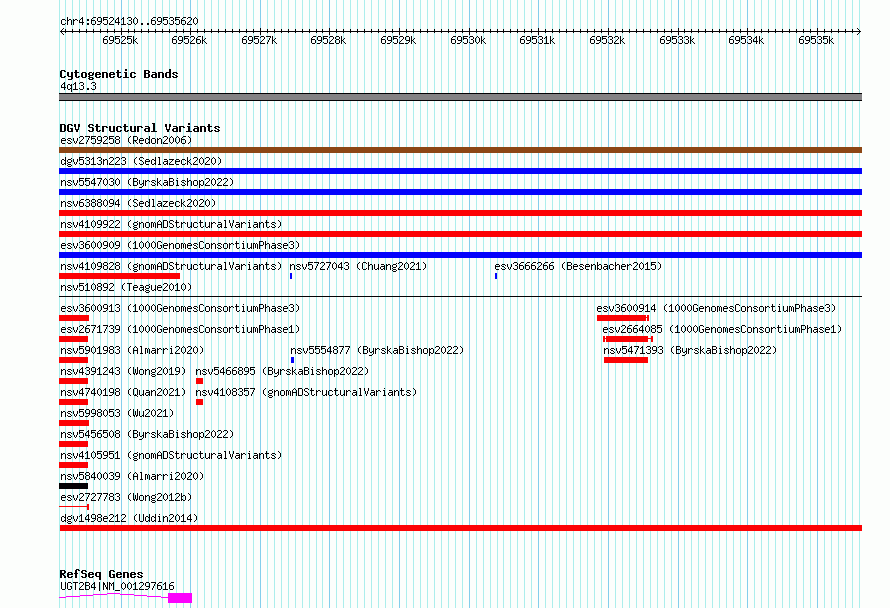Open esv3600909 (1000GenomesConsortiumPhase3) entry
This screenshot has height=608, width=890.
coord(180,245)
